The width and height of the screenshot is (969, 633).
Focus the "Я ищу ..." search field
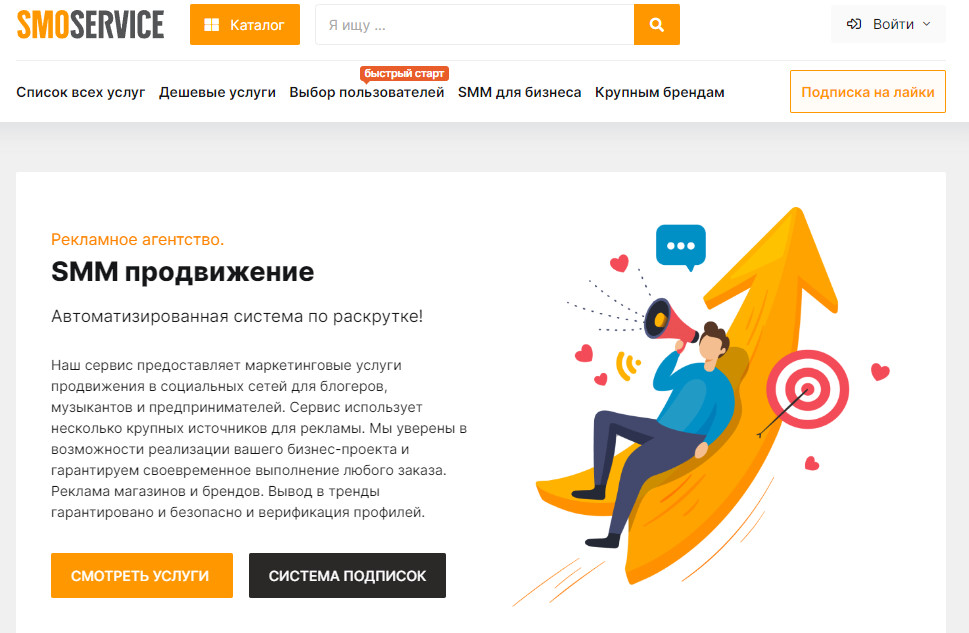tap(475, 25)
